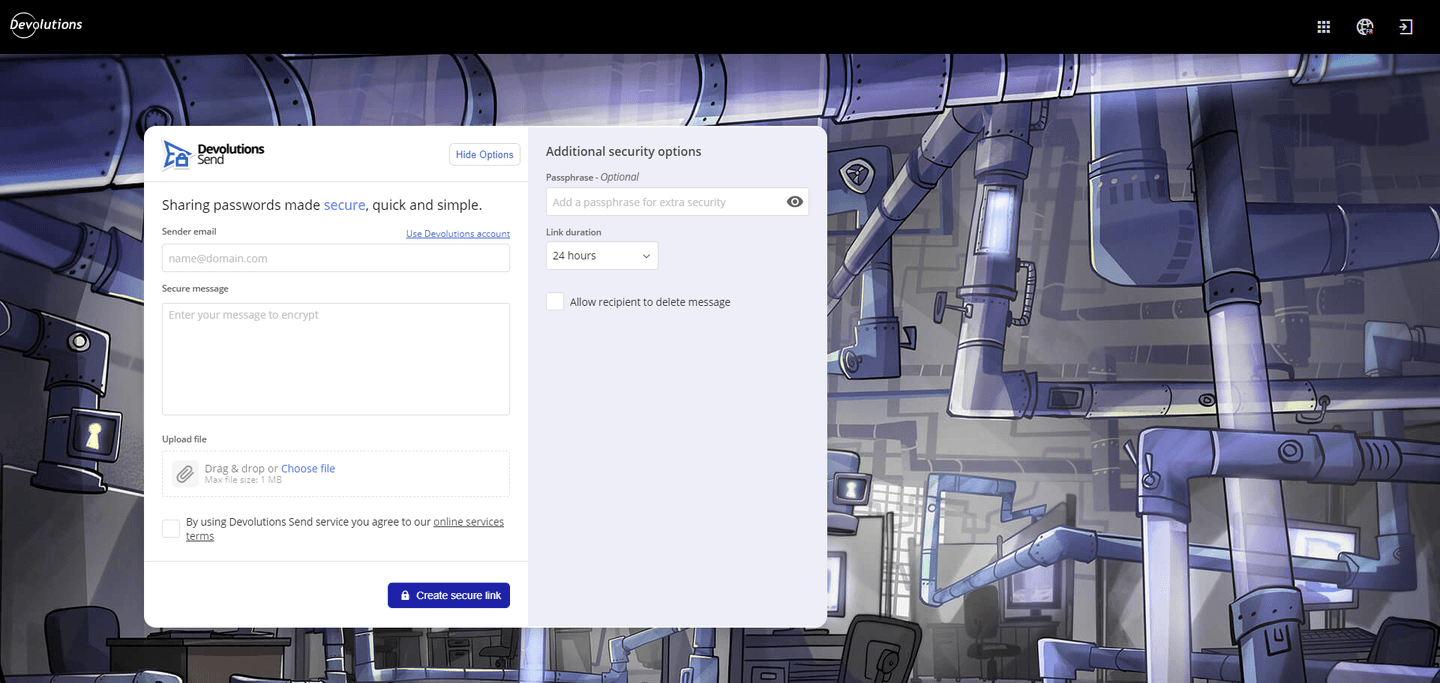The width and height of the screenshot is (1440, 683).
Task: Focus the Sender email field
Action: coord(335,258)
